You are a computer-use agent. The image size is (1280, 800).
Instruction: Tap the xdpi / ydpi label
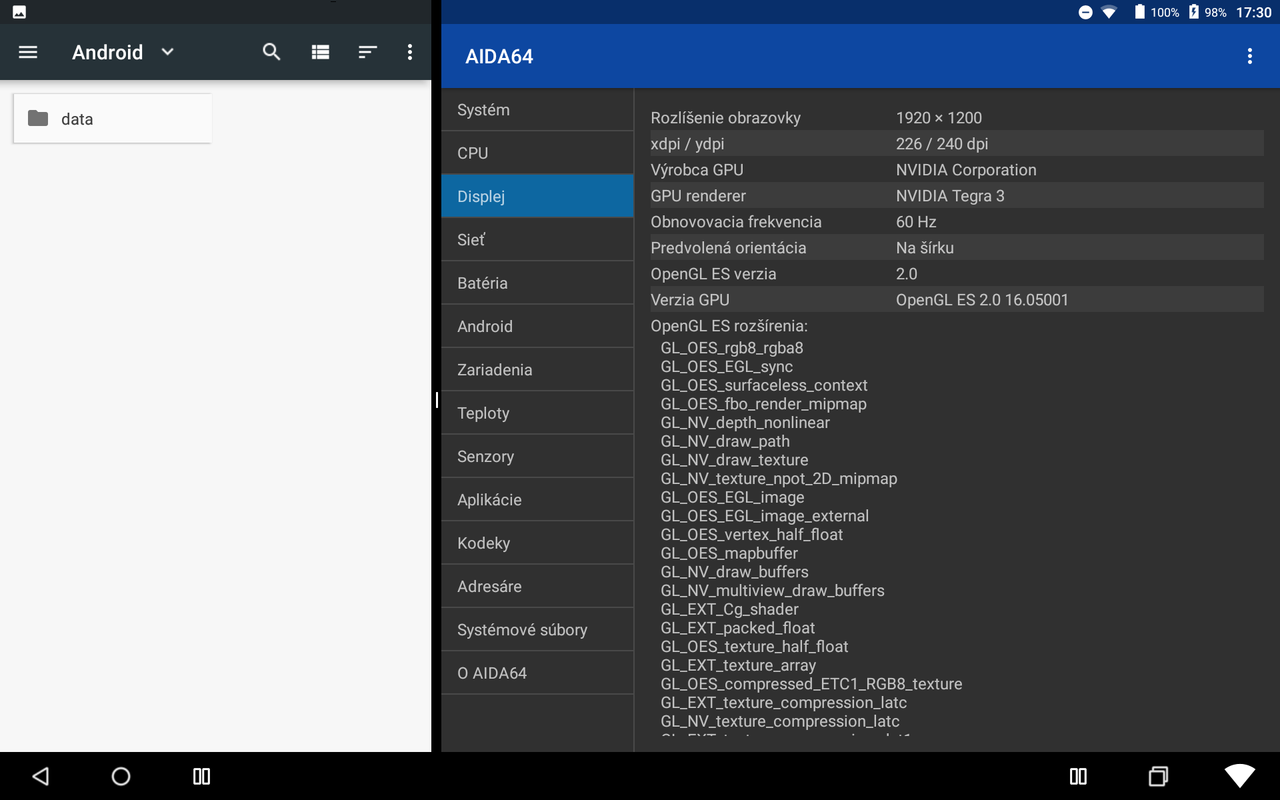688,144
